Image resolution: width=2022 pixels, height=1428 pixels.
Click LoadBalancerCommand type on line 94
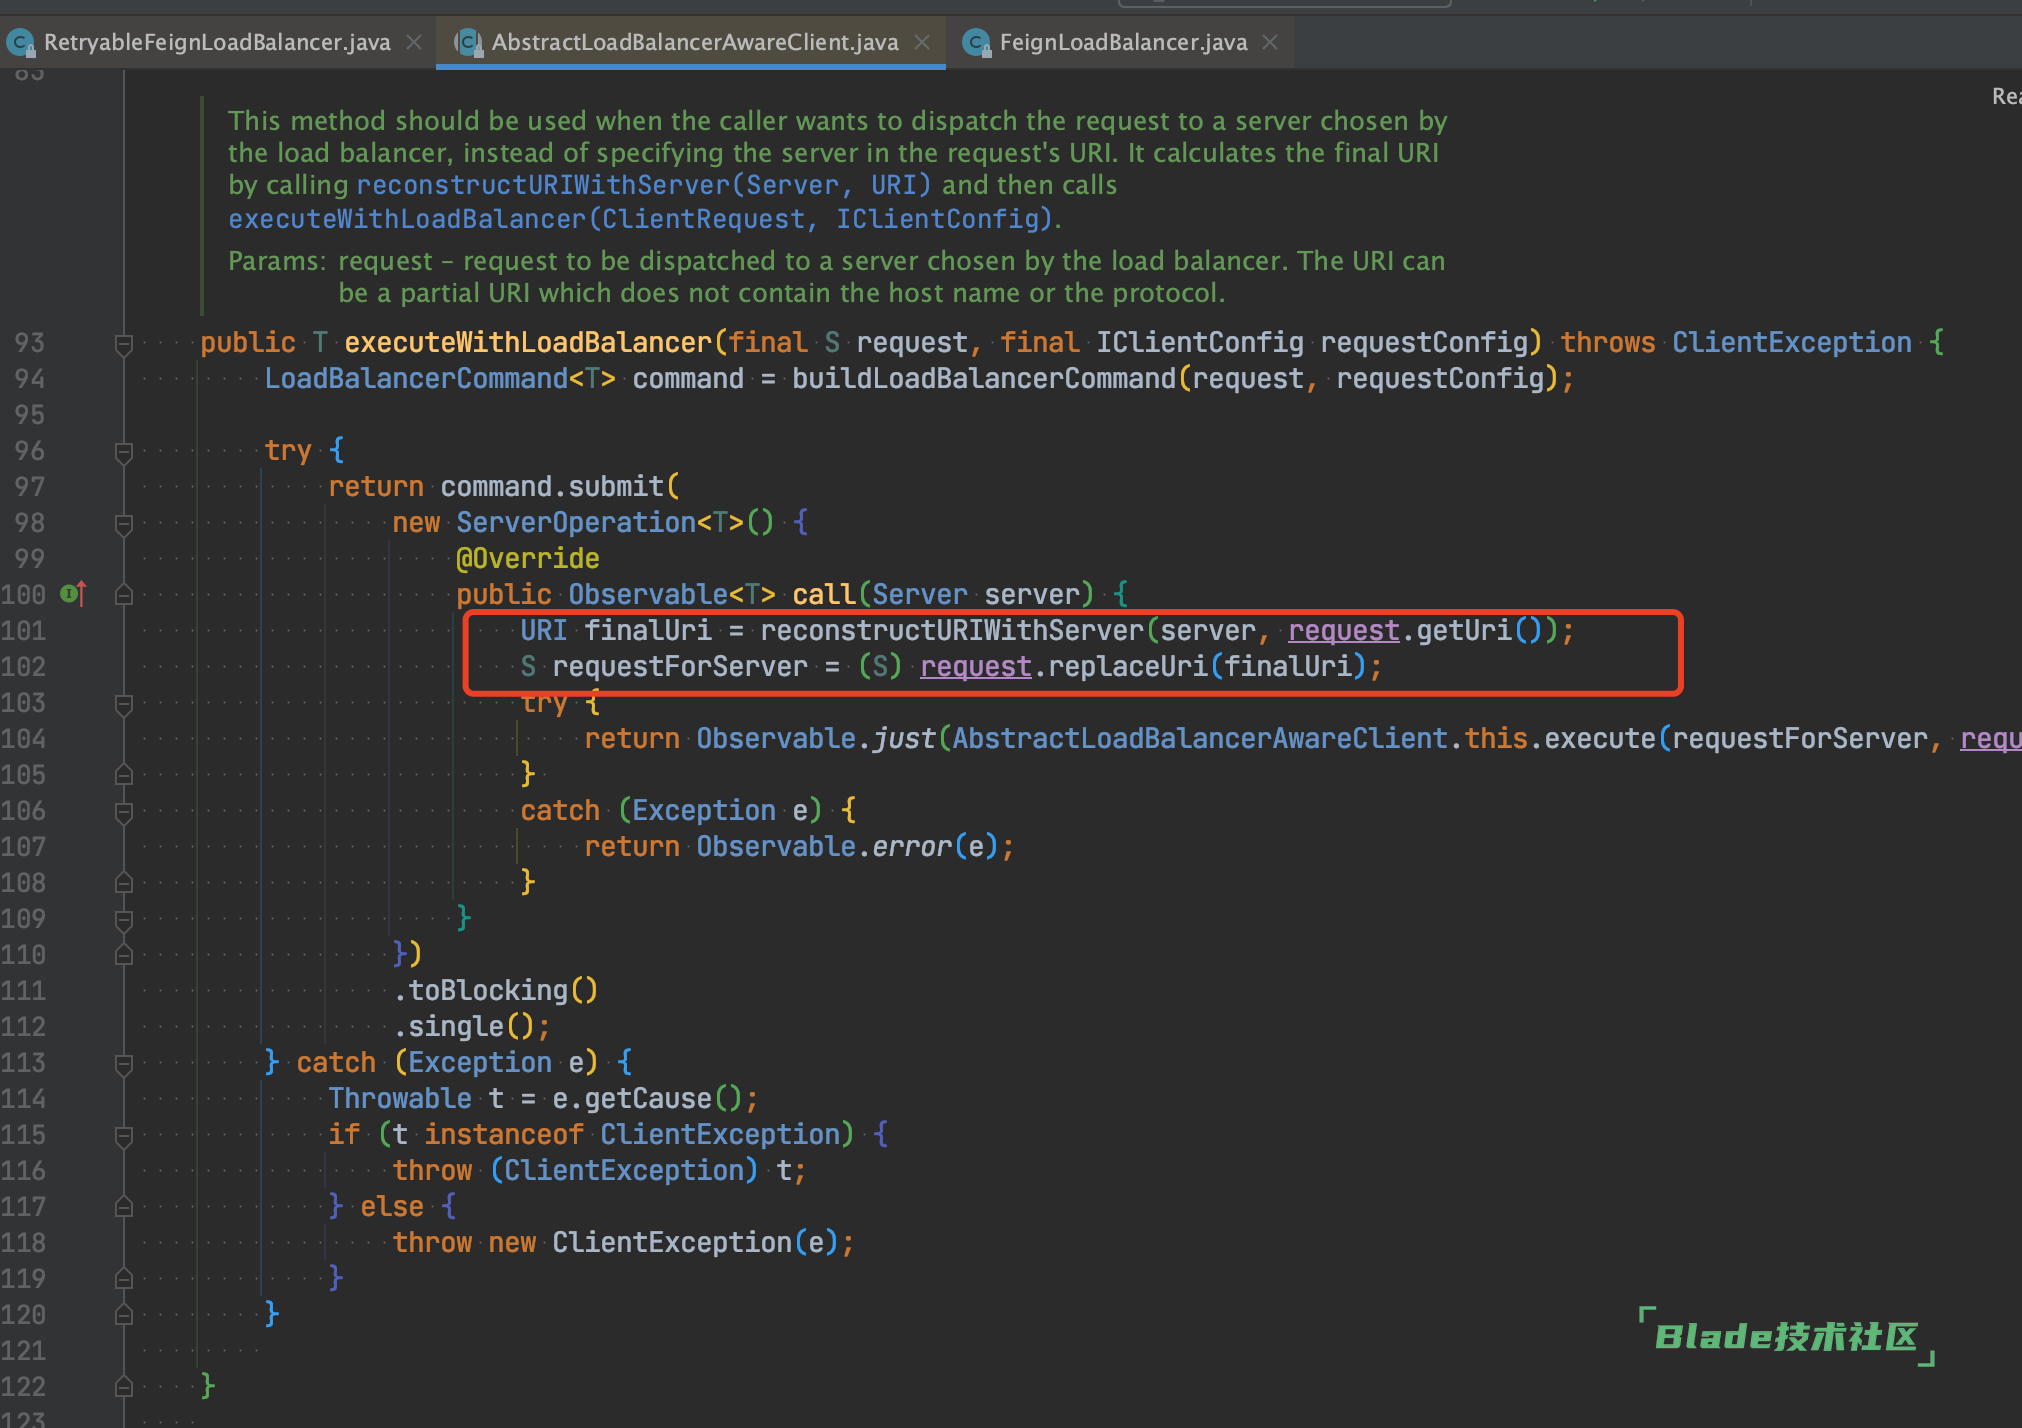[x=416, y=379]
